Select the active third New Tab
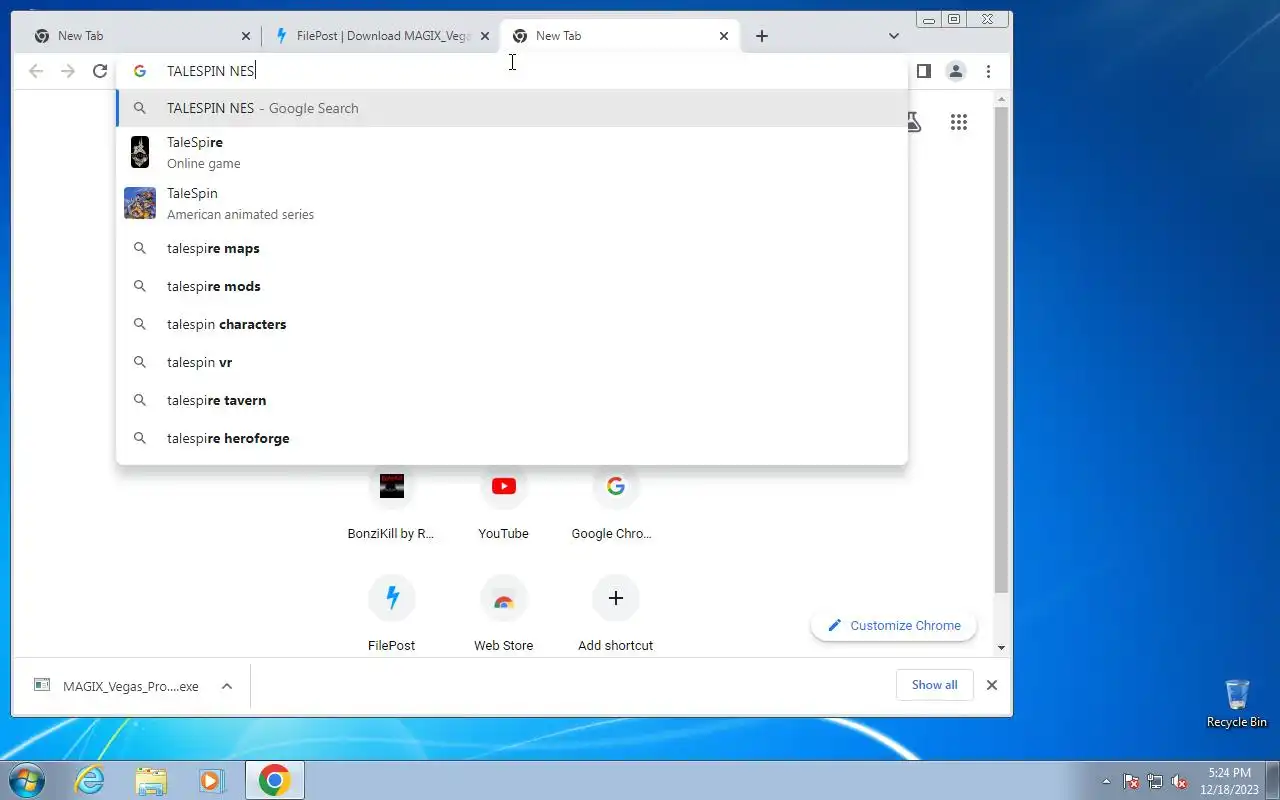Viewport: 1280px width, 800px height. (x=619, y=36)
